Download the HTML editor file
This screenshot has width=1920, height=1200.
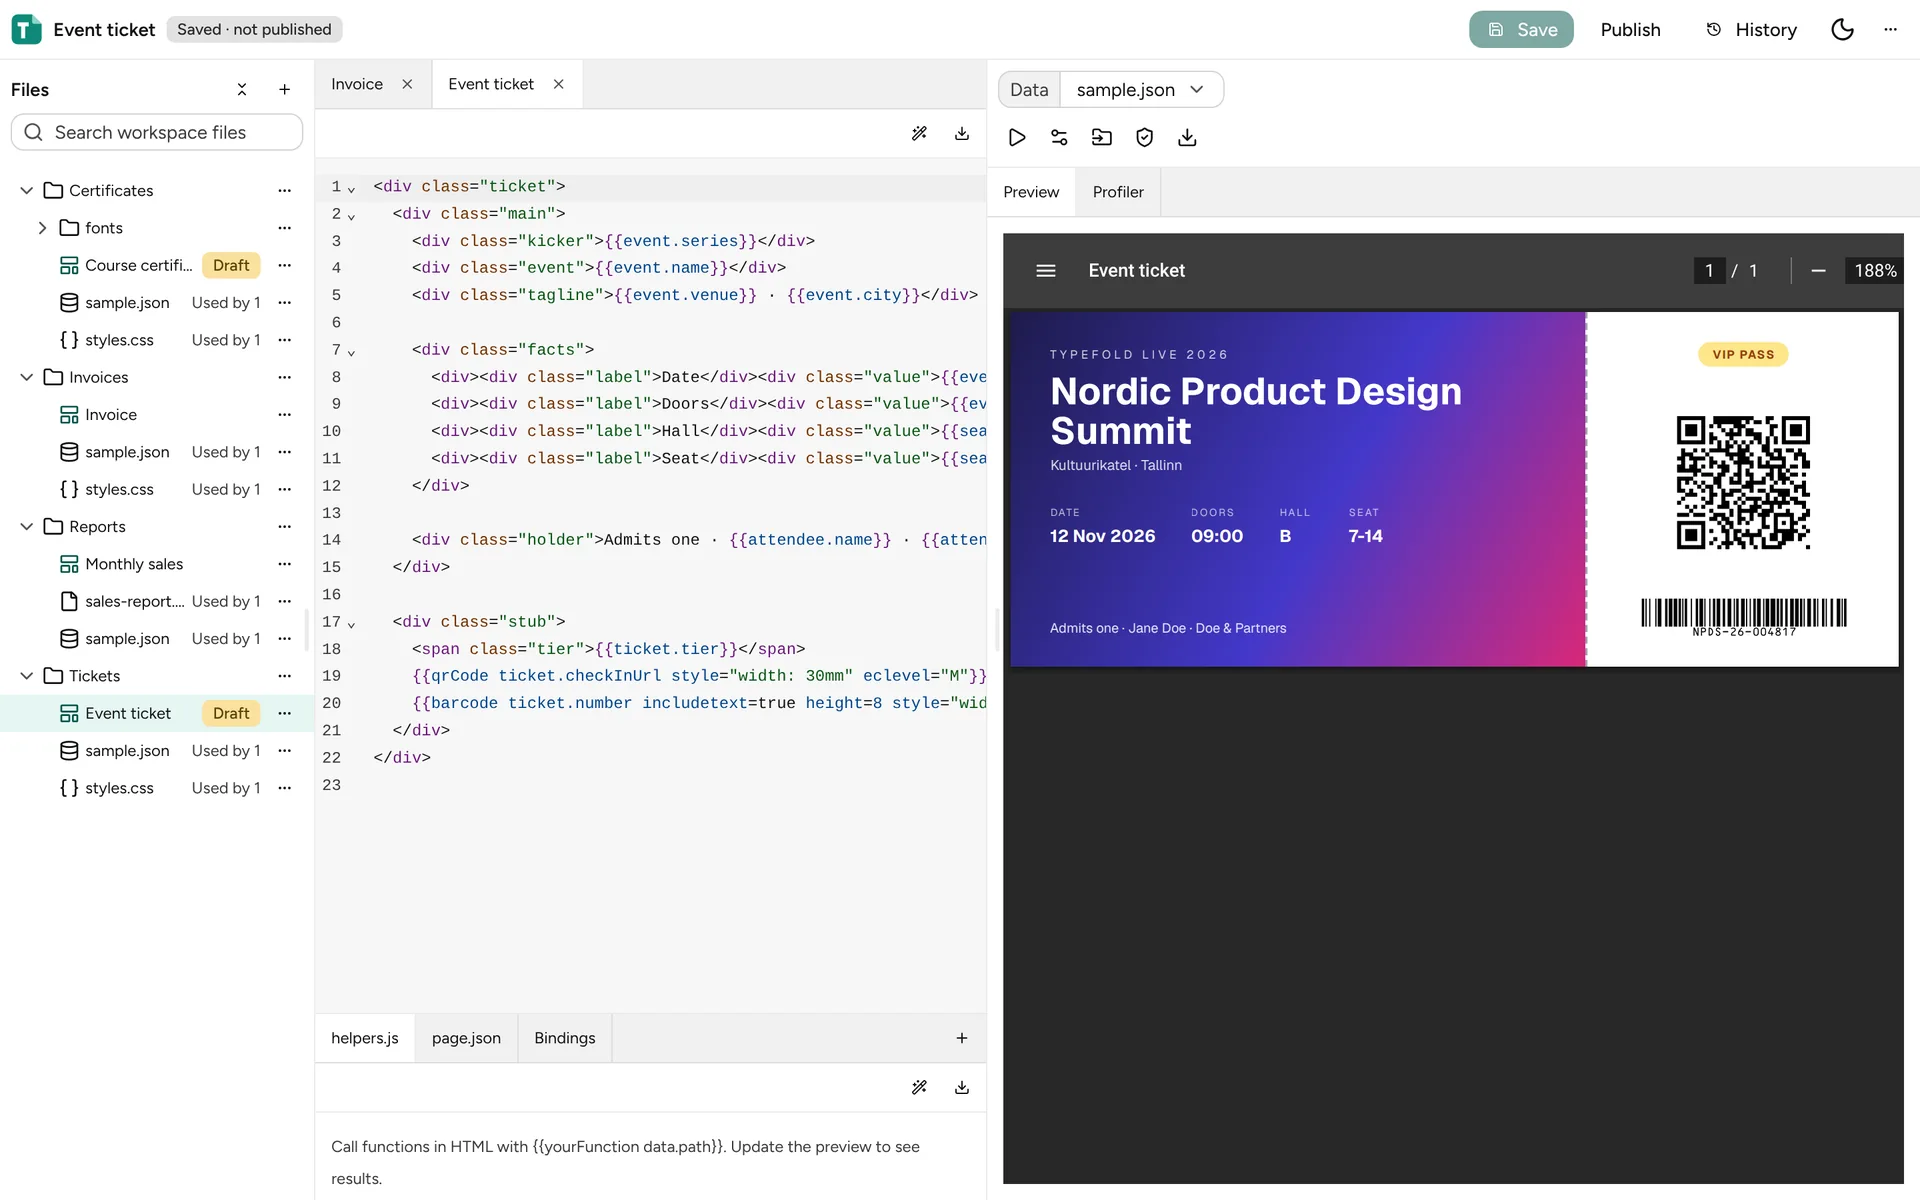(962, 134)
